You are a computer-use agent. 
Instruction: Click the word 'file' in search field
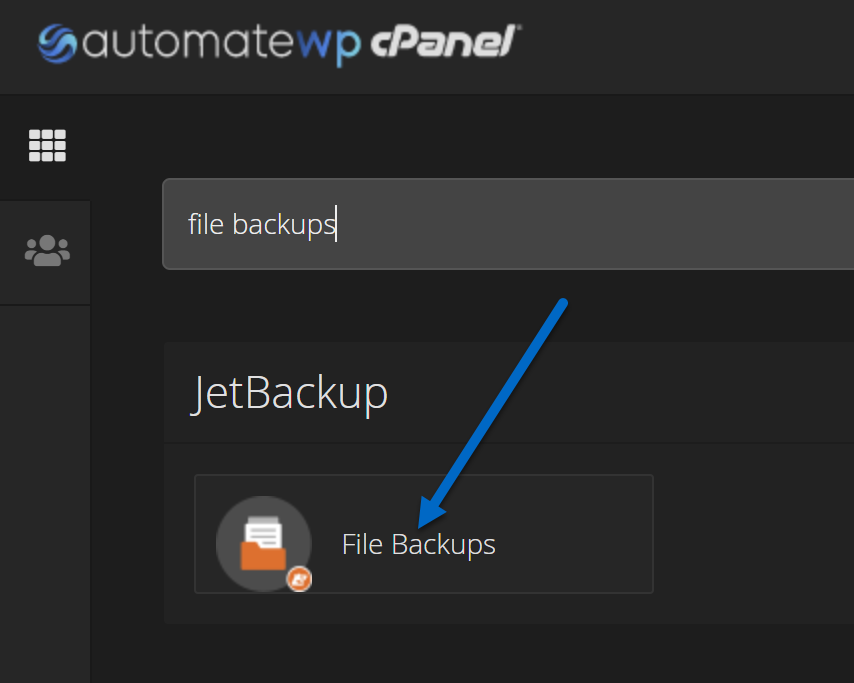(206, 224)
